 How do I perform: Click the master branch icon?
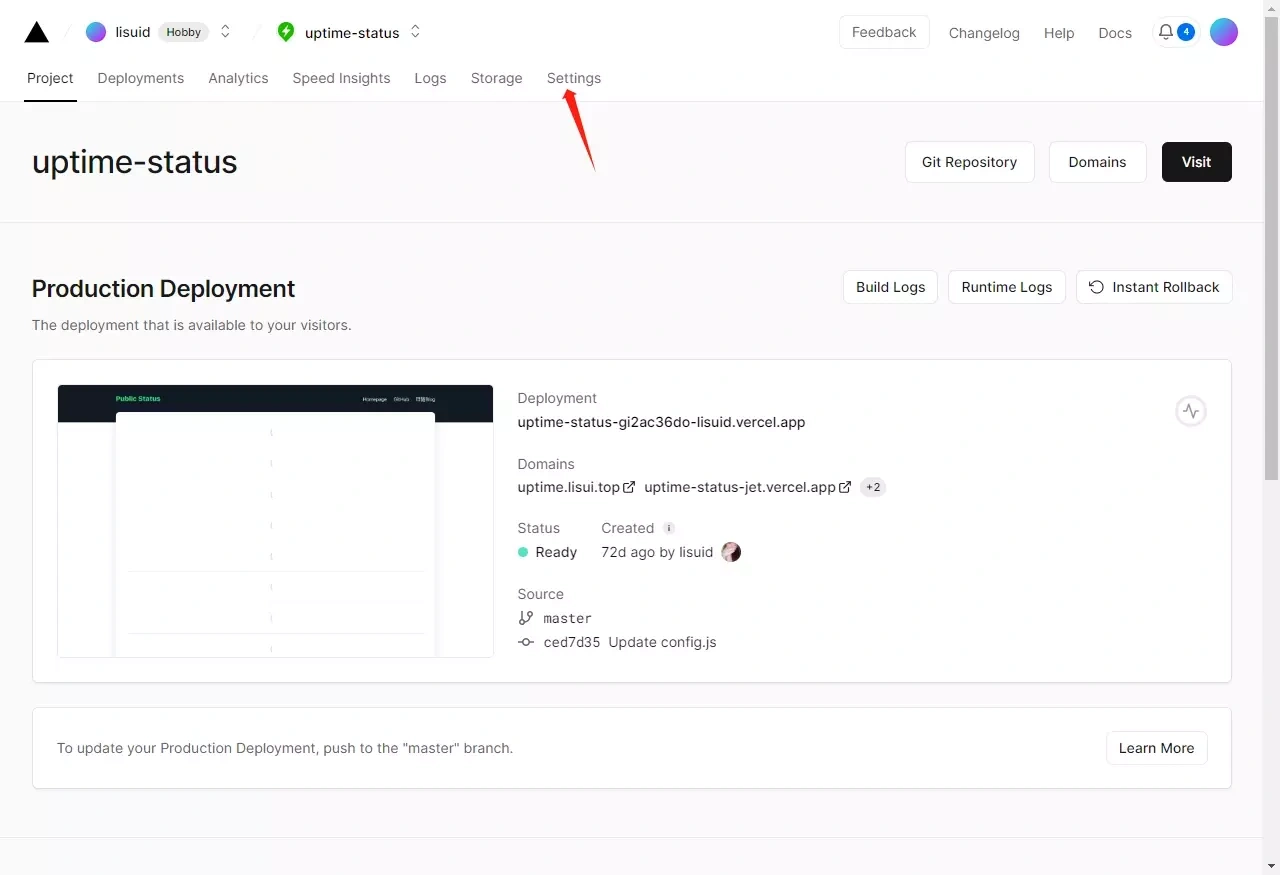[x=526, y=618]
